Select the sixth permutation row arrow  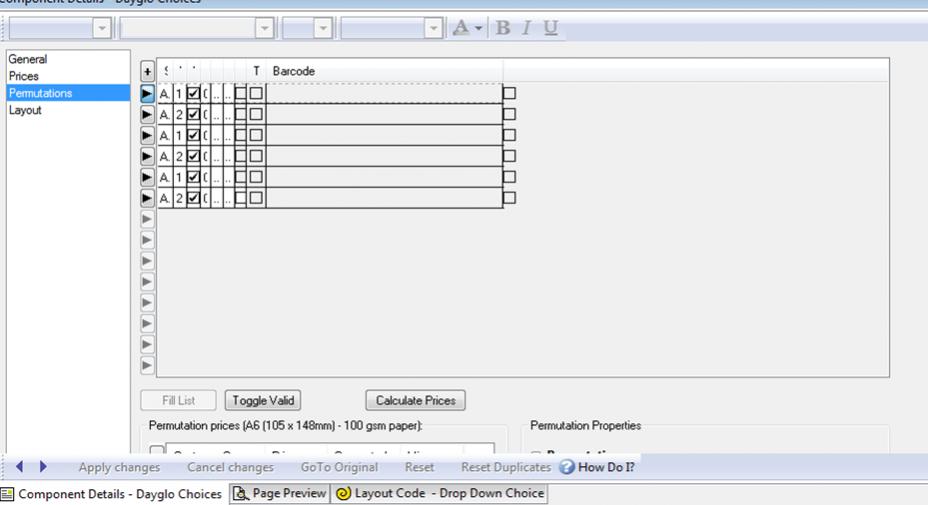click(148, 198)
